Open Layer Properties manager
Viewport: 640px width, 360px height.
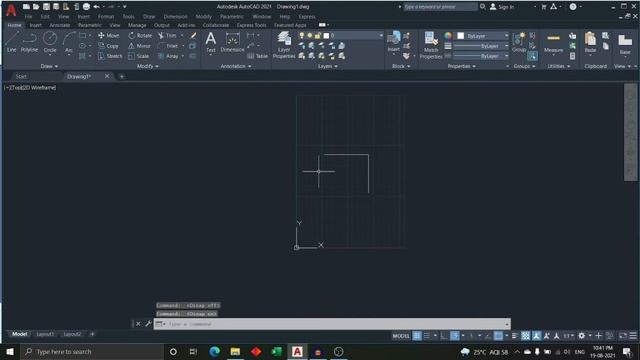tap(284, 45)
